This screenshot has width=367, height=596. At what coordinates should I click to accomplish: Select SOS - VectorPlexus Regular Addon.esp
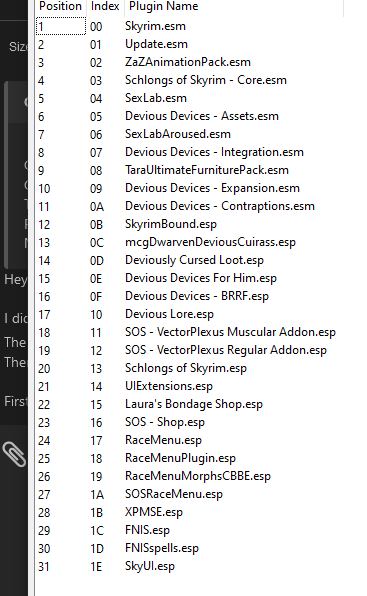(226, 350)
